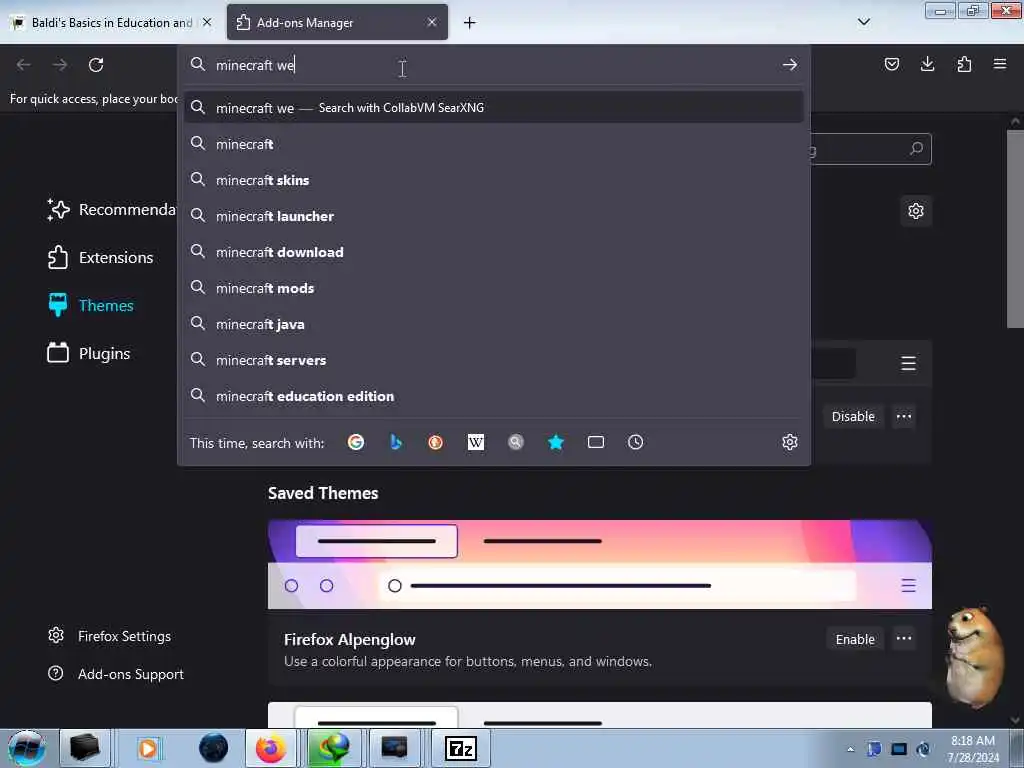The image size is (1024, 768).
Task: Open the Windows Start menu
Action: tap(26, 748)
